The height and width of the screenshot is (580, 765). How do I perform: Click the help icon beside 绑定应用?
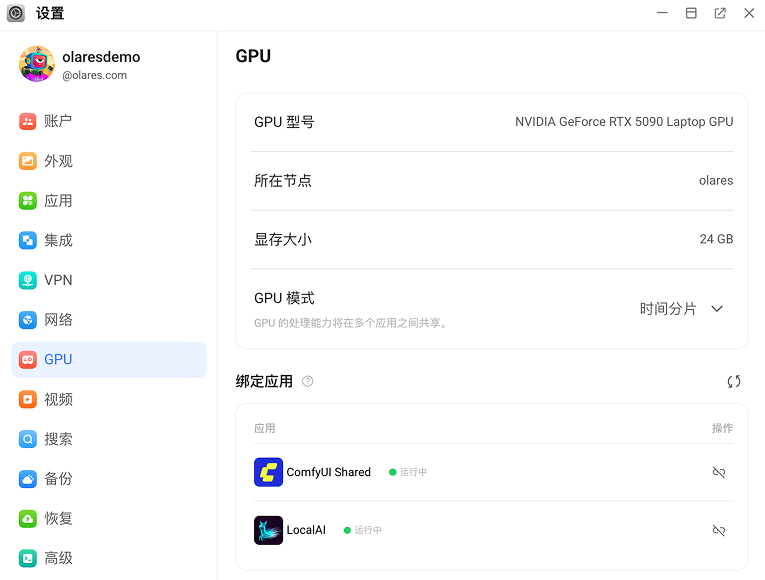[307, 381]
